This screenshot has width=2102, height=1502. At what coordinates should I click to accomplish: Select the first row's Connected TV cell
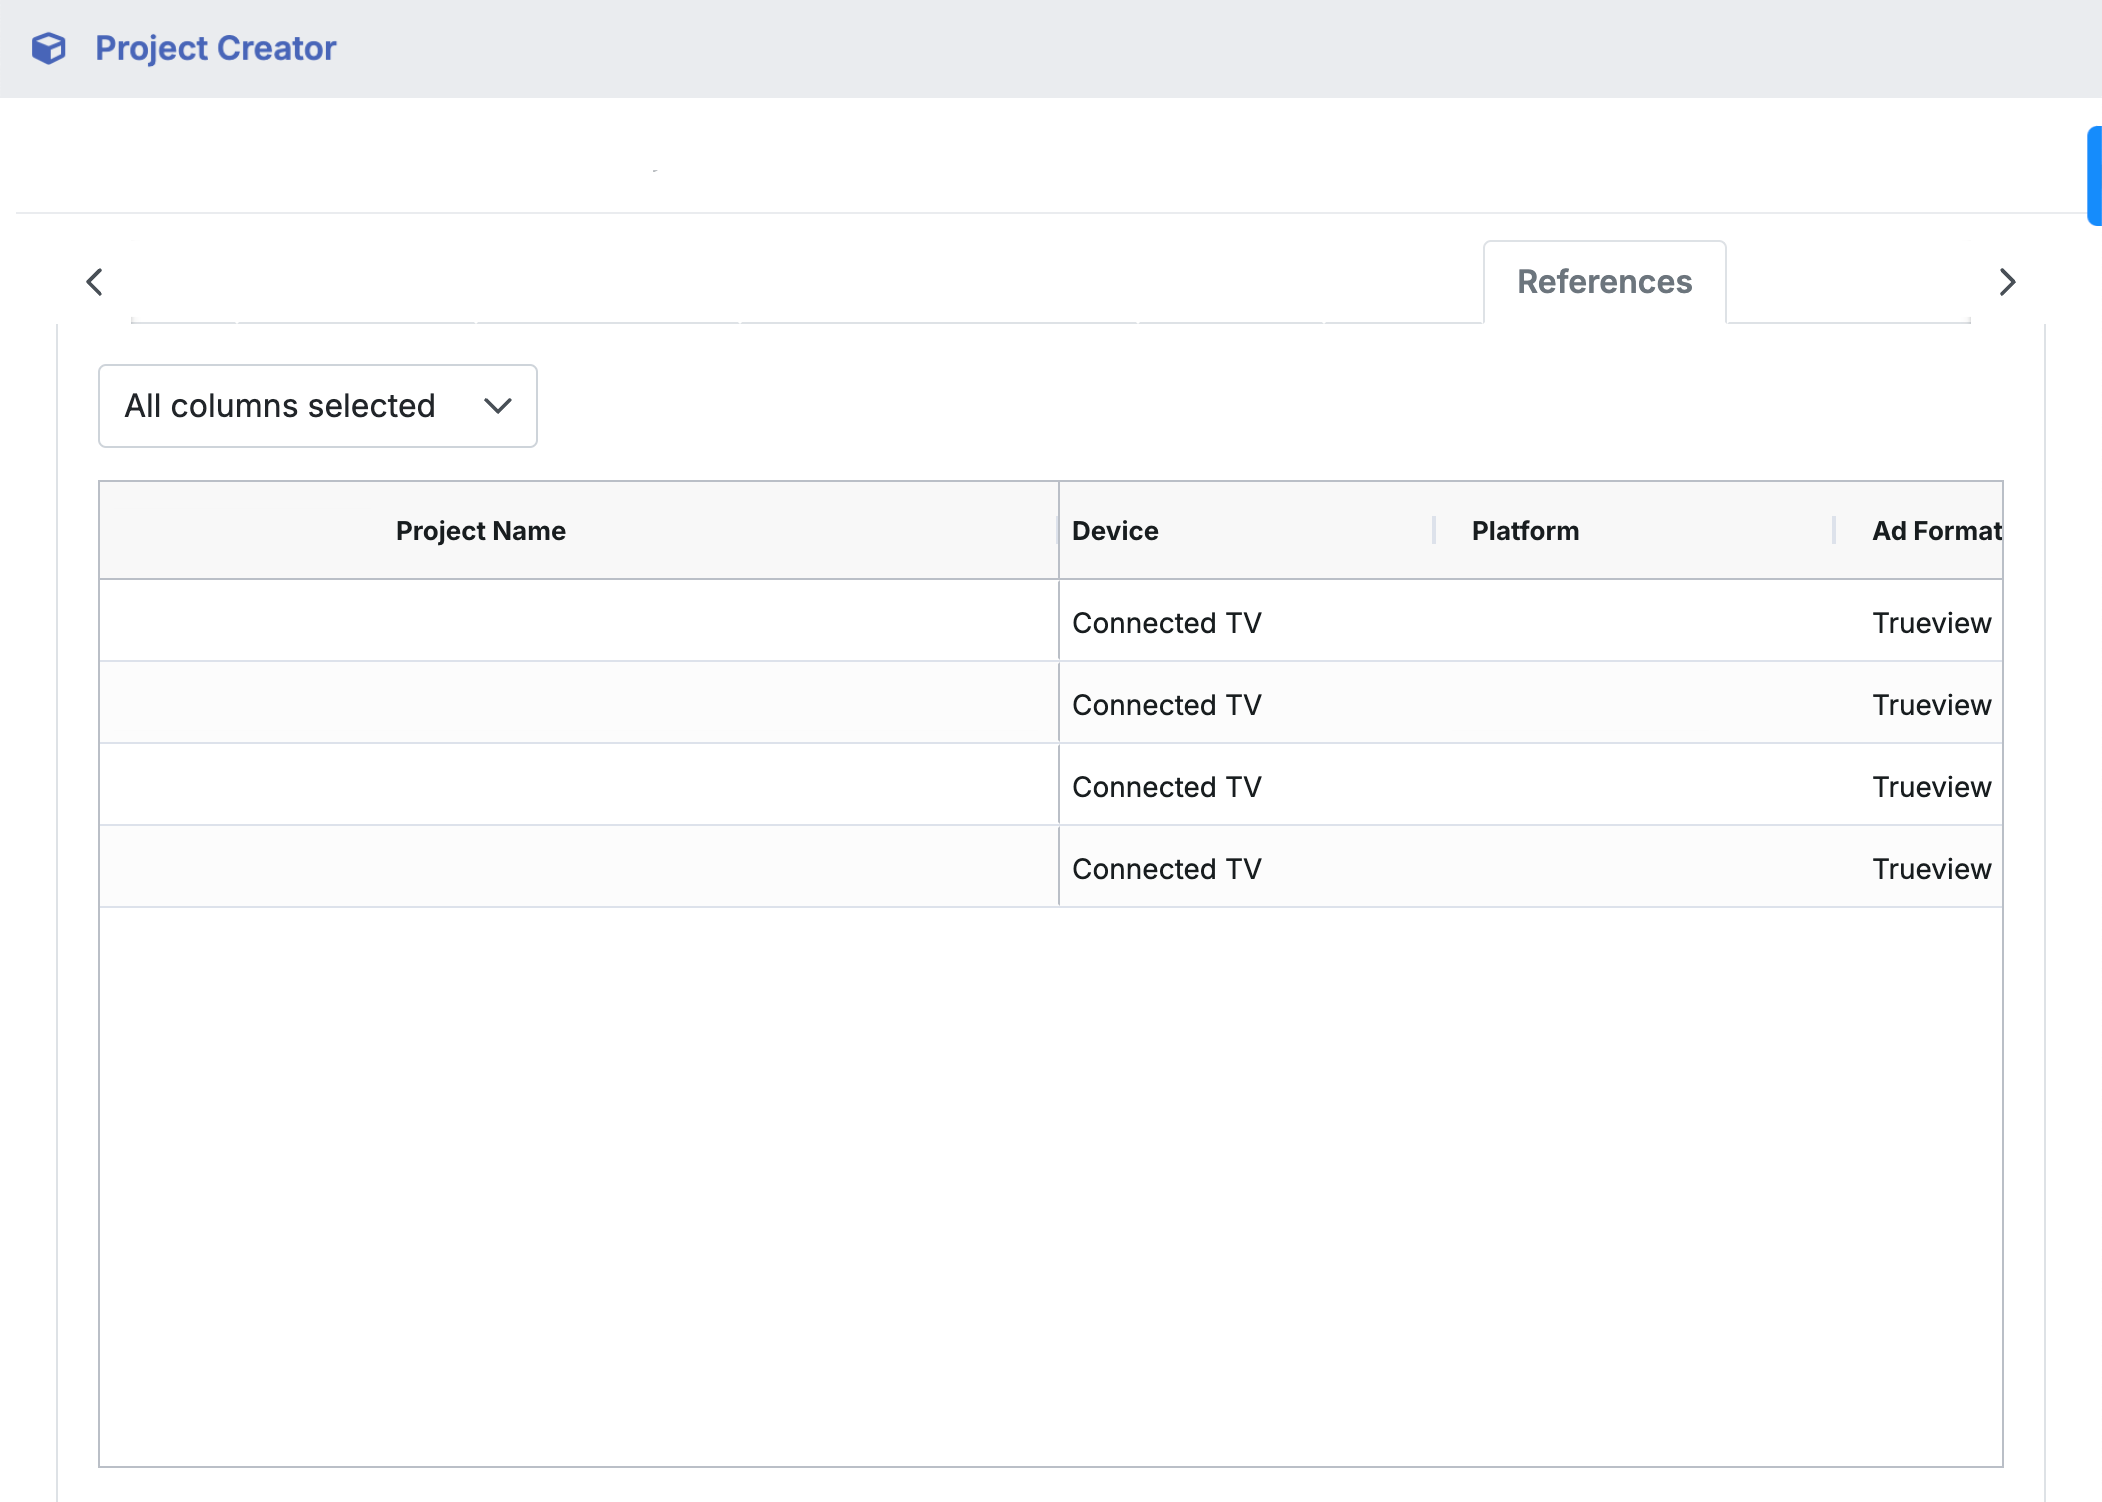pos(1166,623)
